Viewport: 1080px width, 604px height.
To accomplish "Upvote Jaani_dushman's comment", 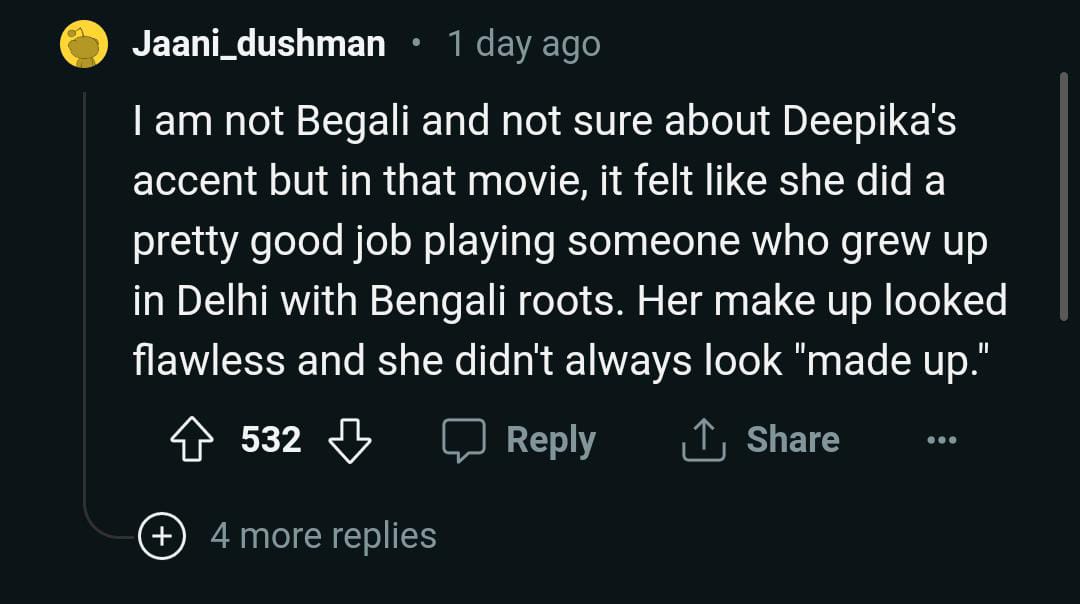I will (x=192, y=440).
